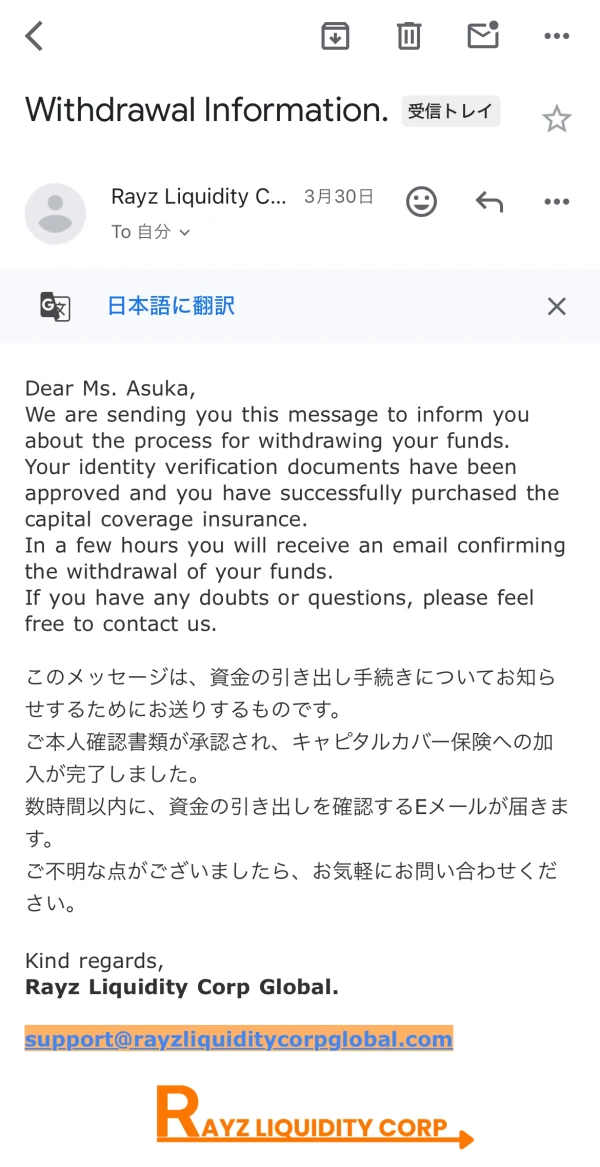Open the 受信トレイ label
600x1167 pixels.
click(450, 111)
